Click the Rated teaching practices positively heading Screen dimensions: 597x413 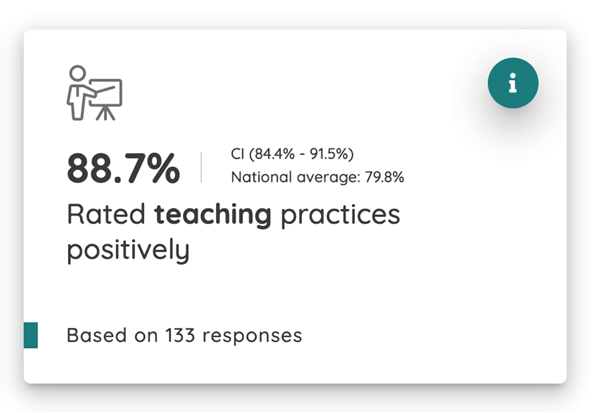pyautogui.click(x=233, y=232)
